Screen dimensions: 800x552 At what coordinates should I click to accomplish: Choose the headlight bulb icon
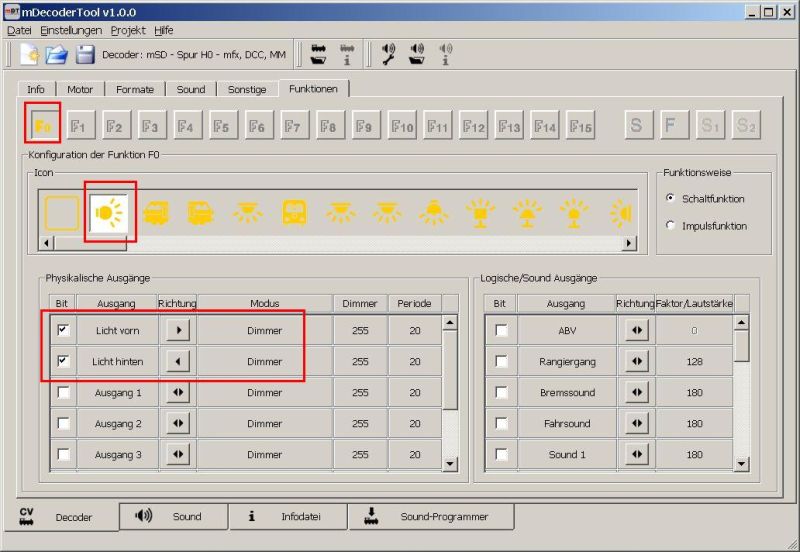pos(108,212)
